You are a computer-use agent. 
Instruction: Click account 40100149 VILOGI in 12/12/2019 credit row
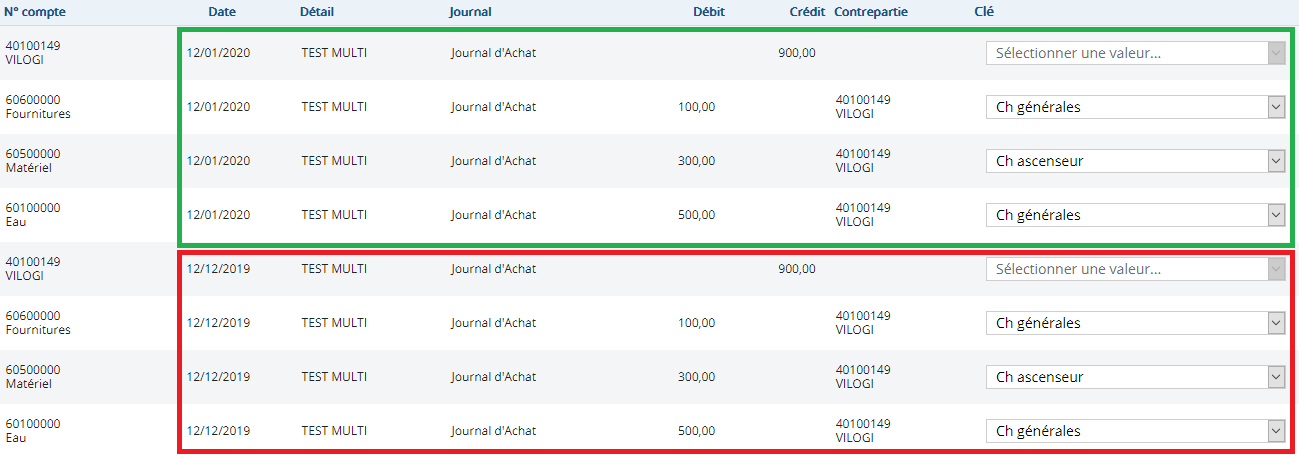click(33, 269)
